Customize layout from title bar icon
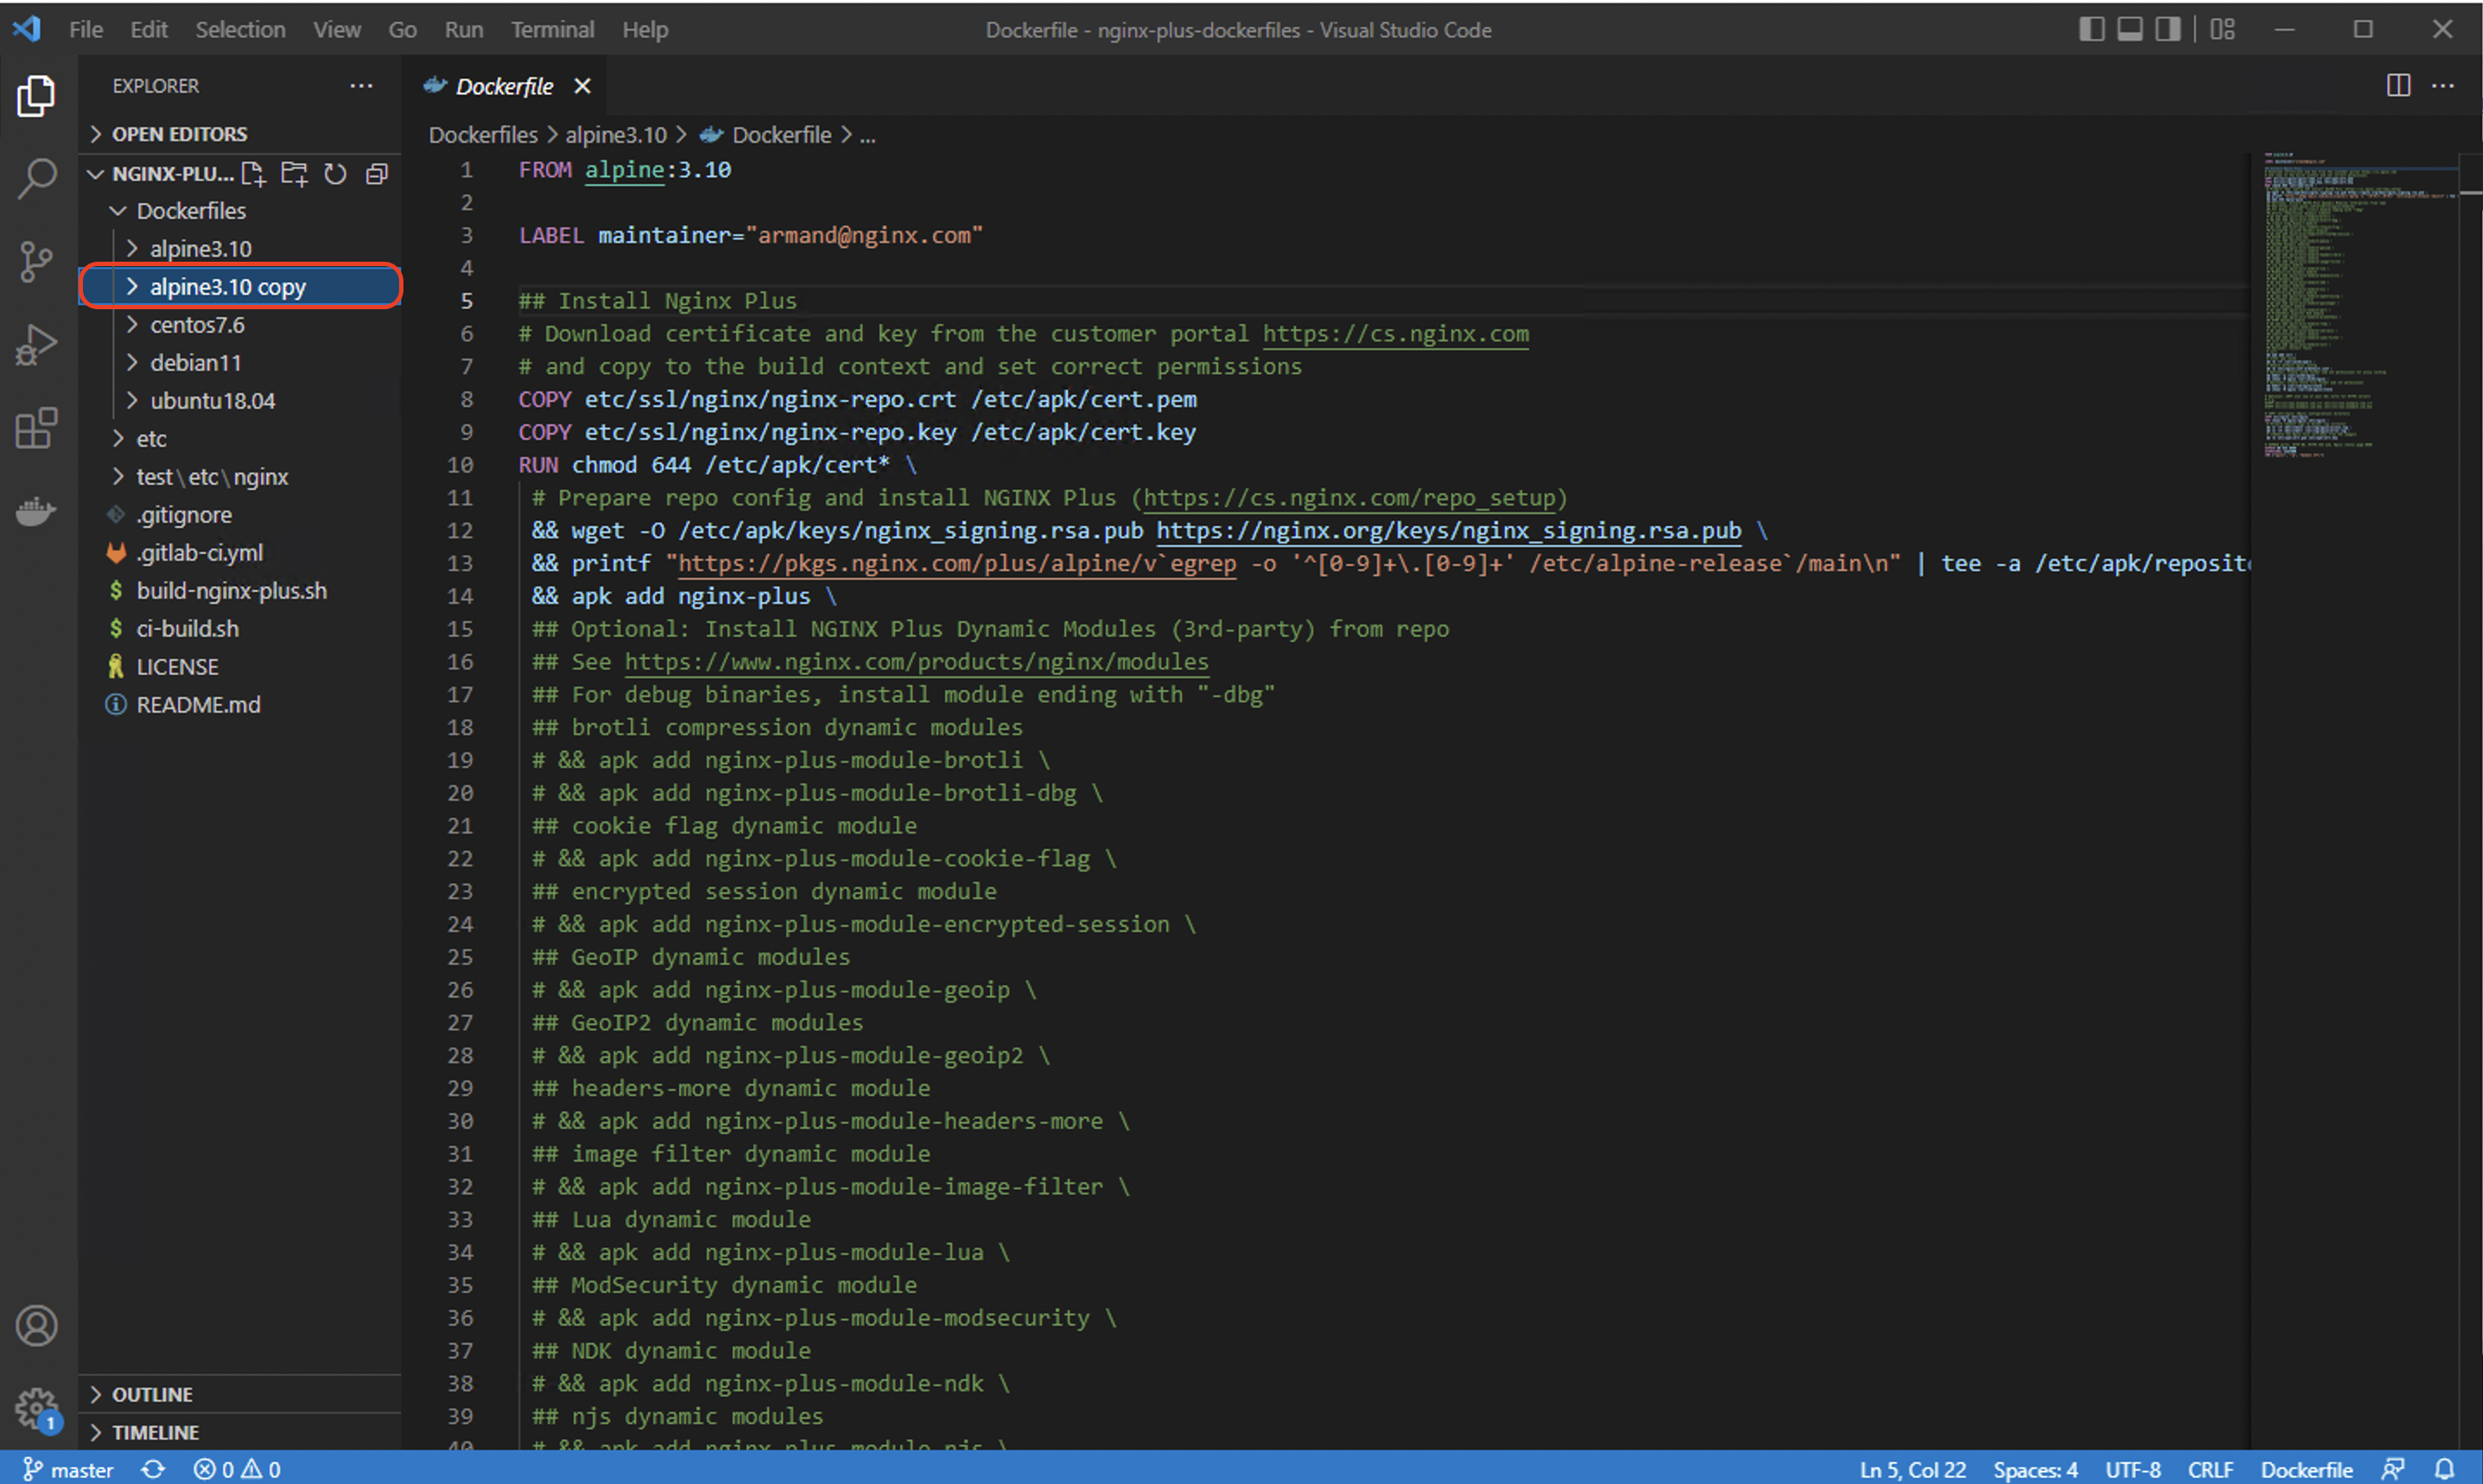The height and width of the screenshot is (1484, 2483). pos(2222,29)
